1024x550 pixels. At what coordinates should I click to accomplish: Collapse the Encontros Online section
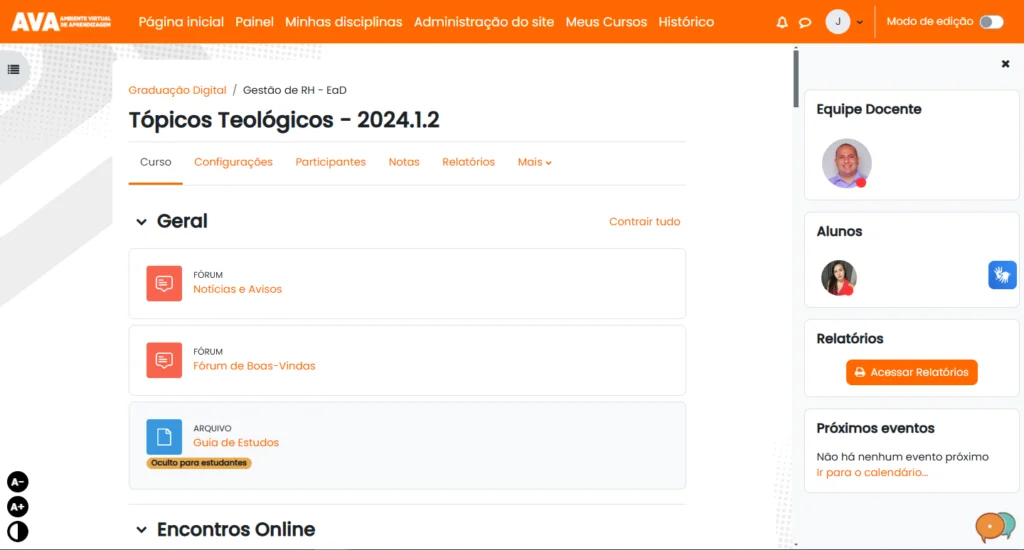pos(141,530)
